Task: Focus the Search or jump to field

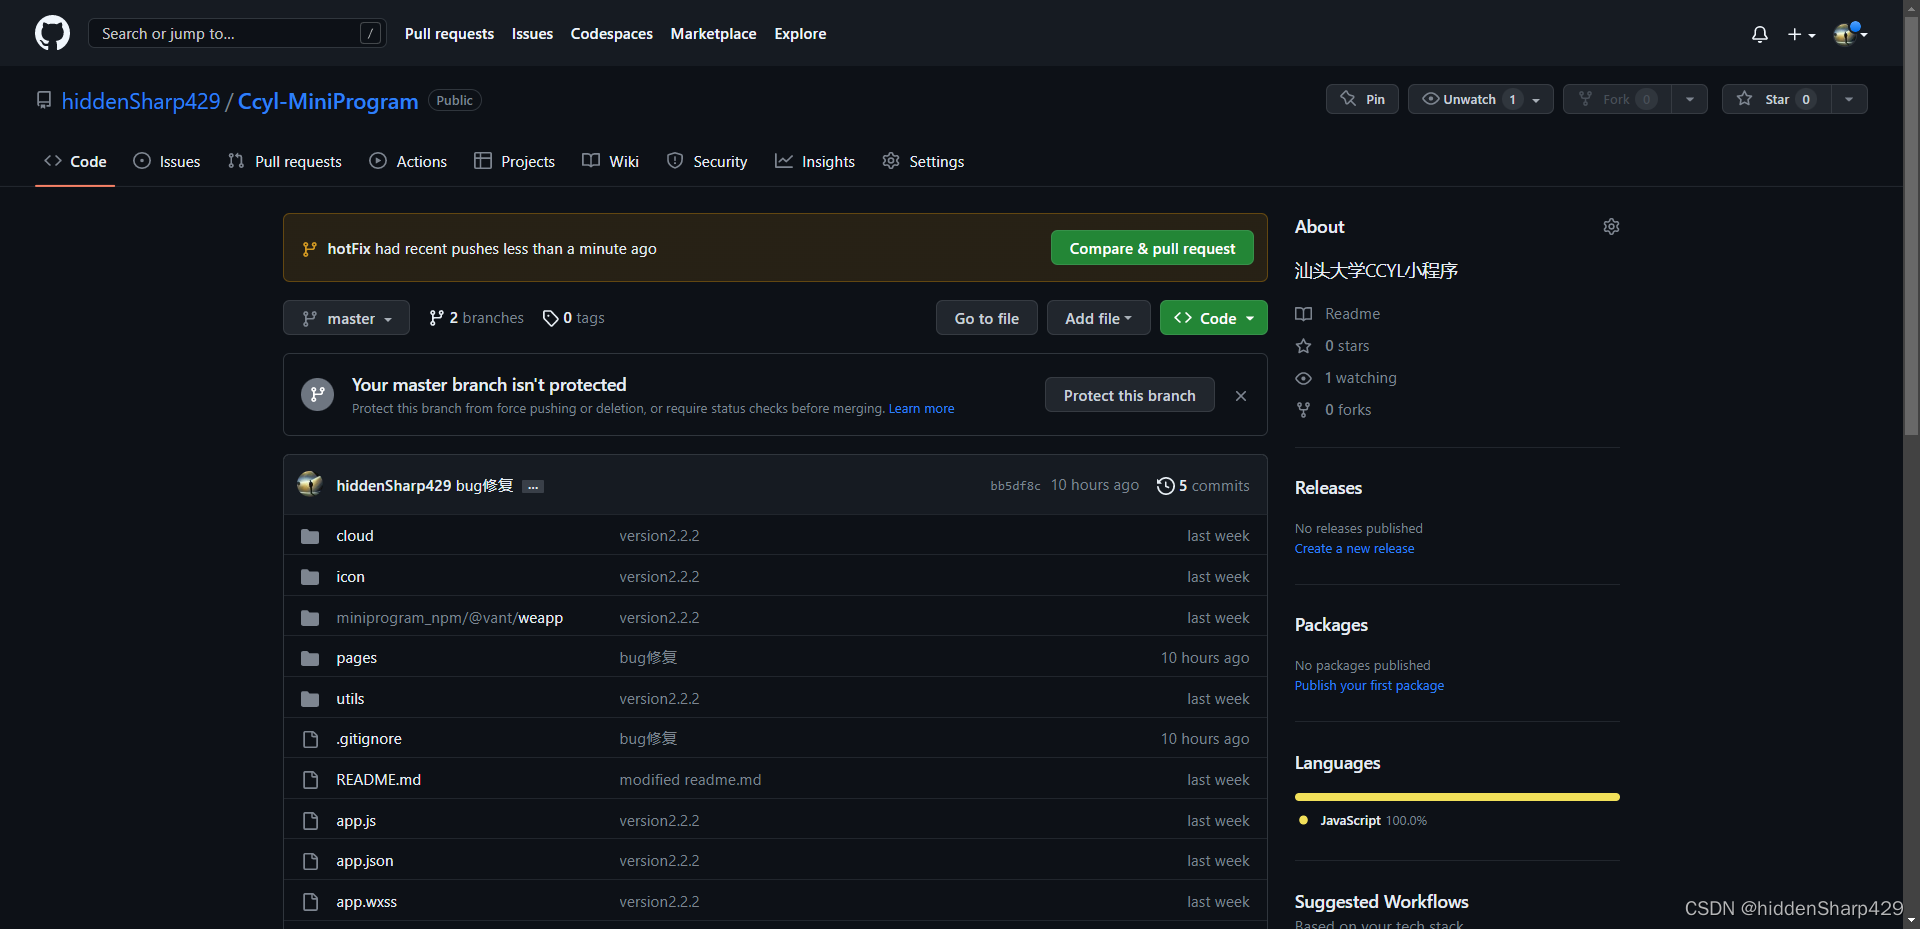Action: click(x=237, y=33)
